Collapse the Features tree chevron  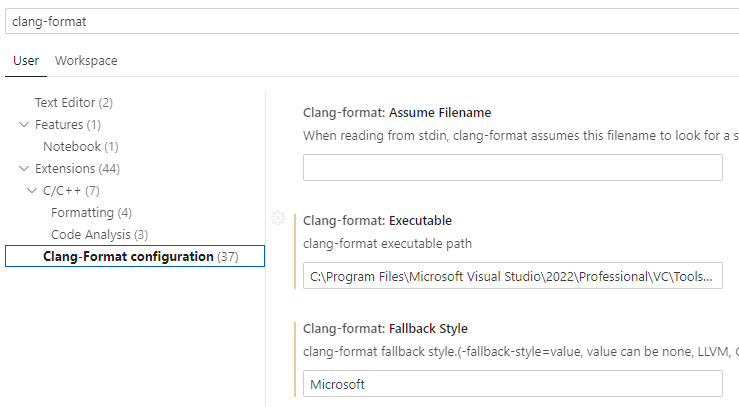click(24, 125)
